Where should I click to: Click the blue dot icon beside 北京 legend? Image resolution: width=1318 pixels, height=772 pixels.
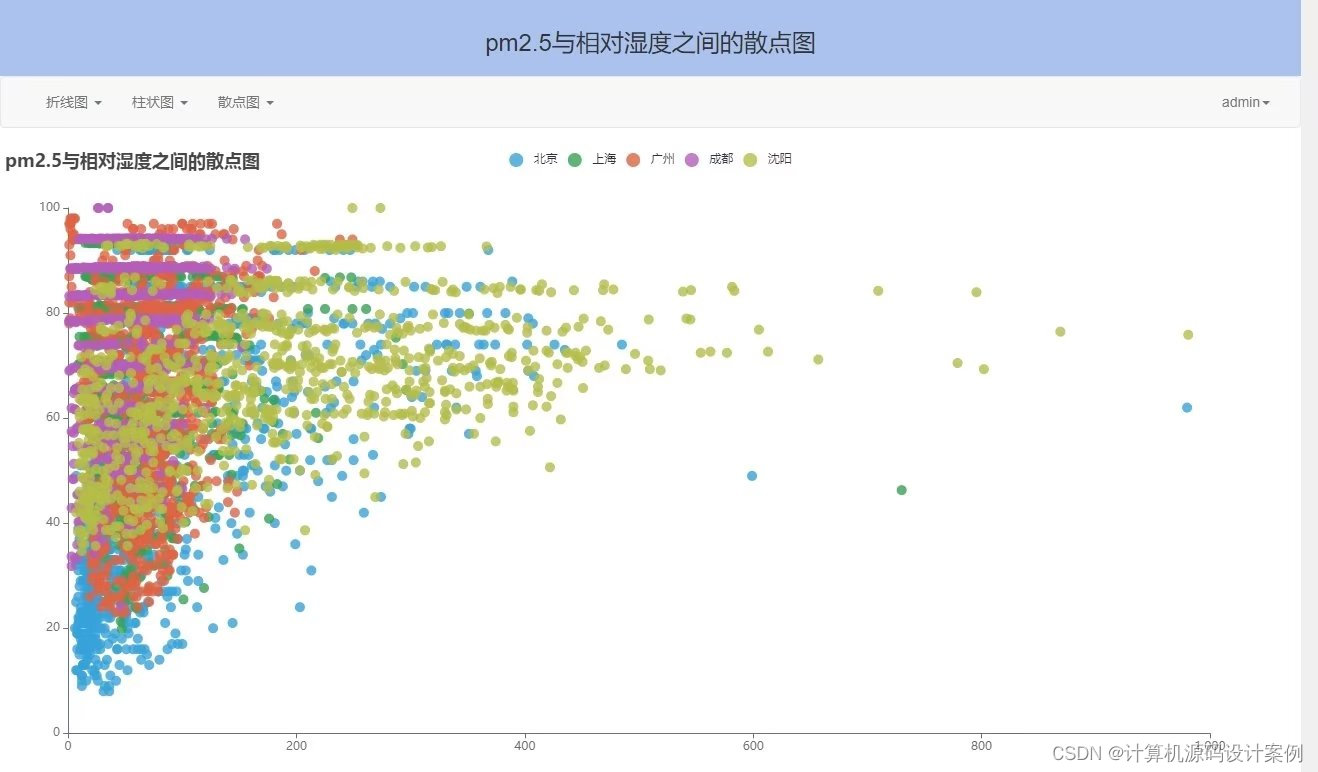coord(516,159)
